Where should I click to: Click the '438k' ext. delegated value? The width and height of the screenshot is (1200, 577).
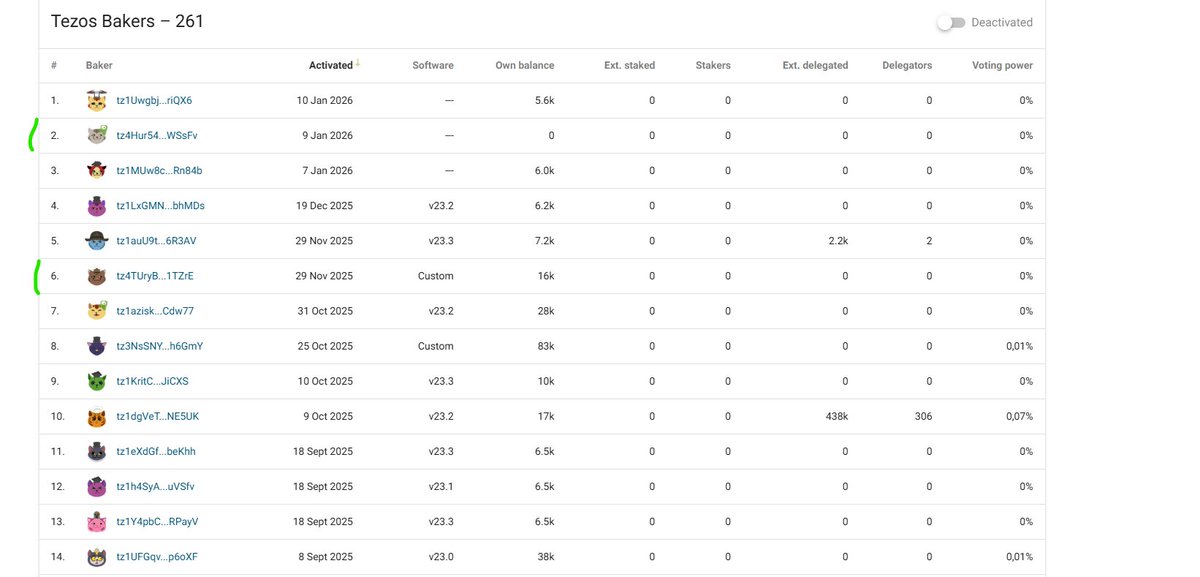tap(836, 416)
